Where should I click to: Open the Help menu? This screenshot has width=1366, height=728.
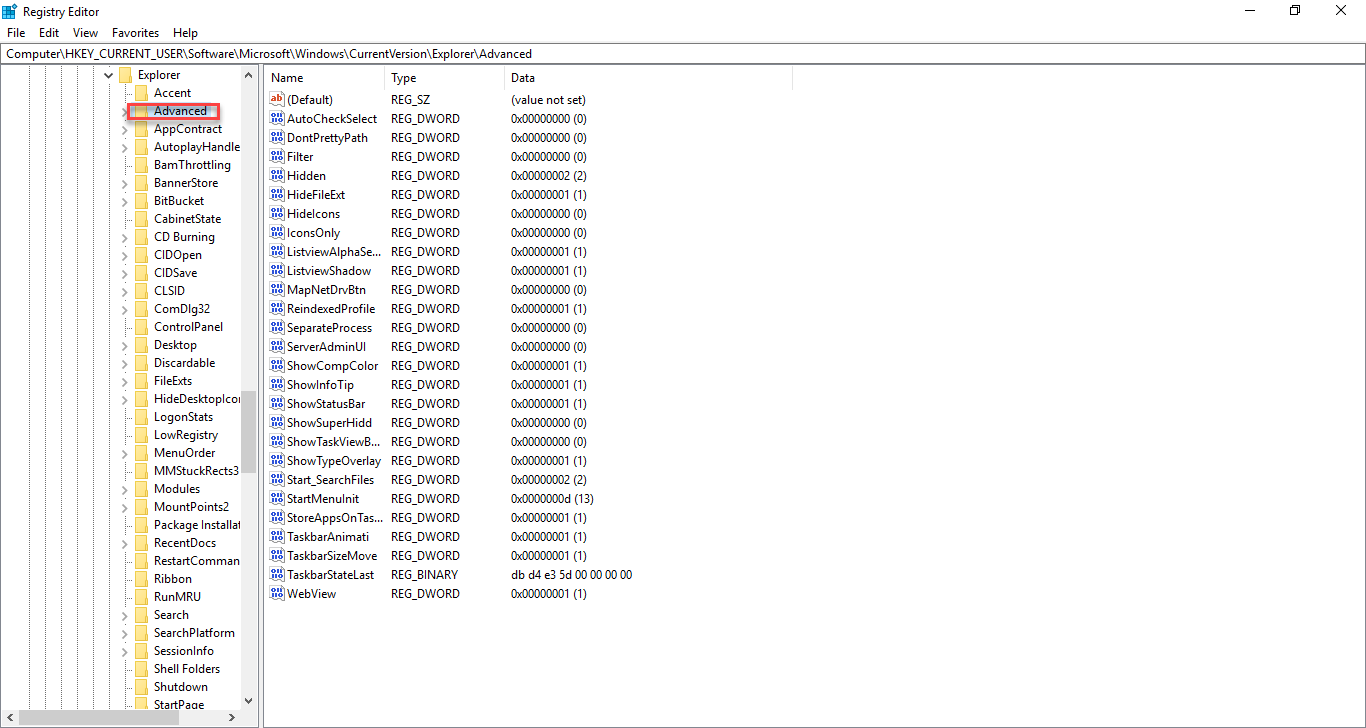pyautogui.click(x=185, y=33)
